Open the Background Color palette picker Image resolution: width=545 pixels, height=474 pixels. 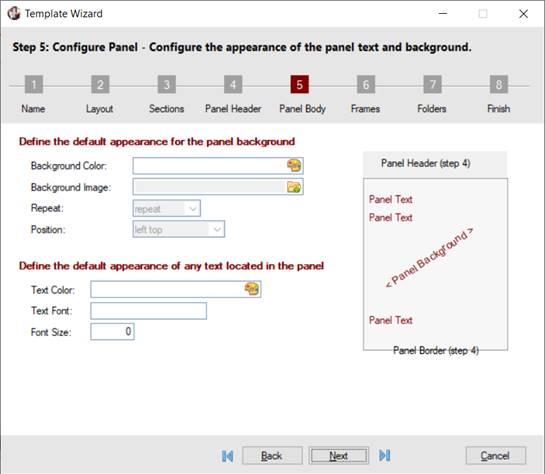[294, 165]
